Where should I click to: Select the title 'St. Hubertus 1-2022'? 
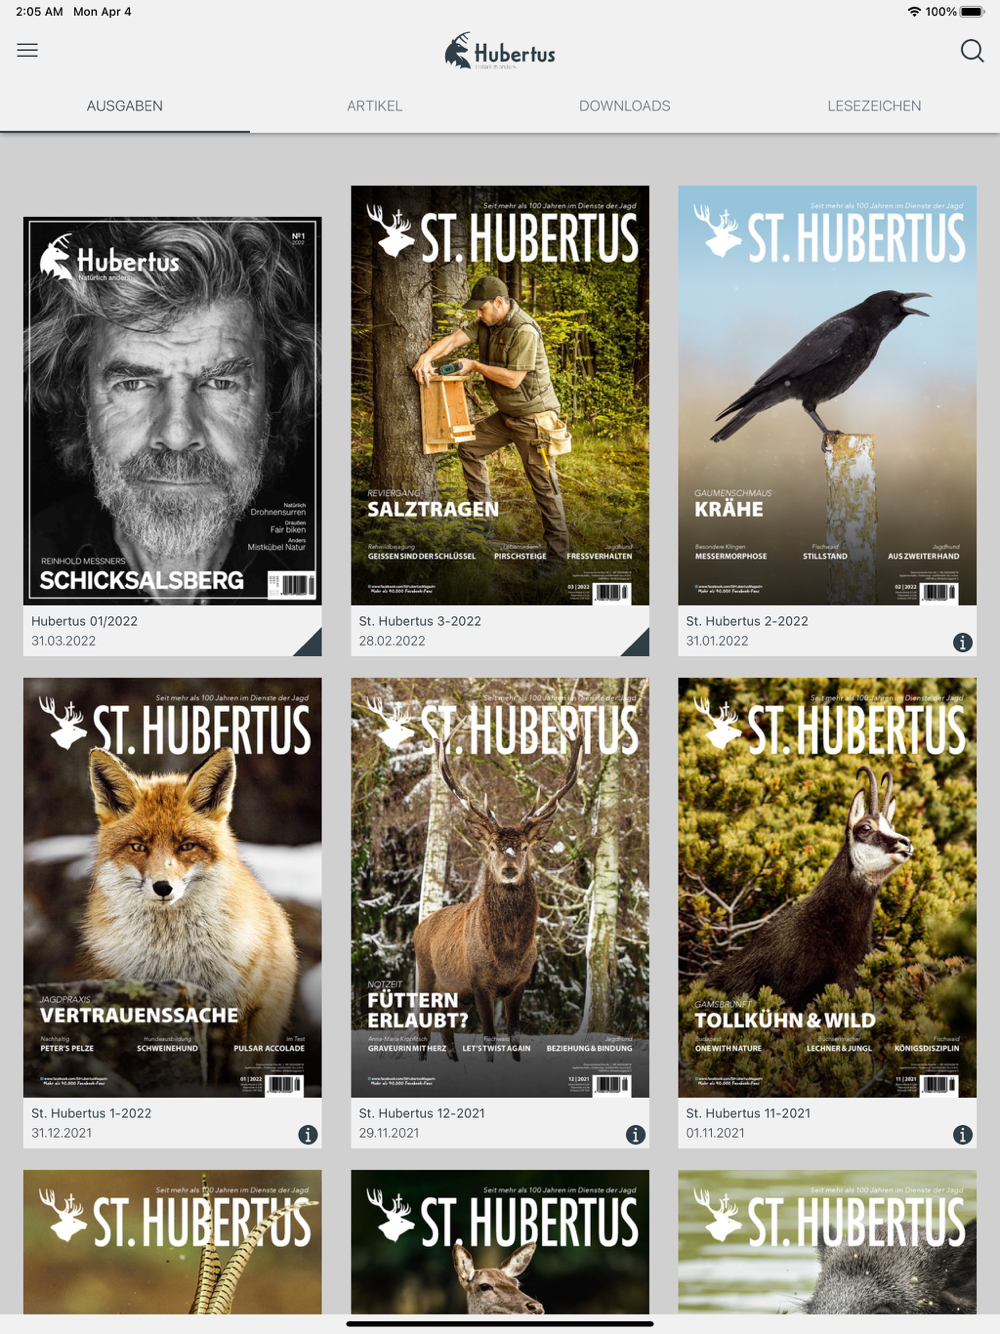[x=91, y=1113]
